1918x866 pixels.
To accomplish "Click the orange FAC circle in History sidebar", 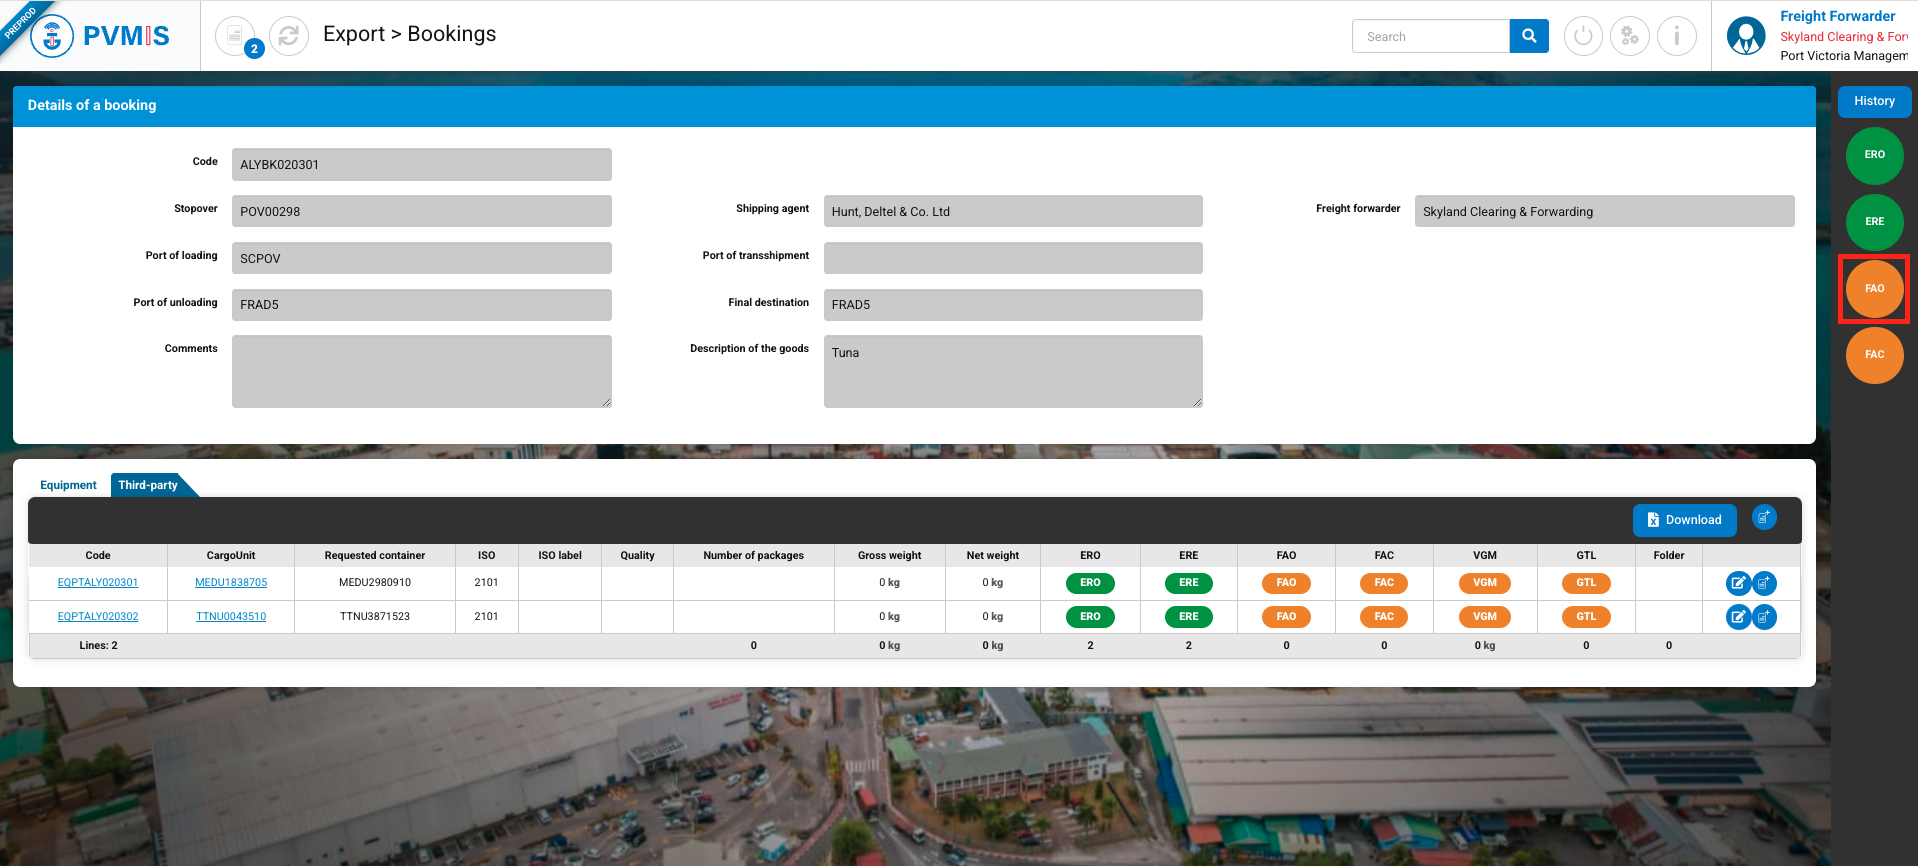I will [x=1874, y=355].
